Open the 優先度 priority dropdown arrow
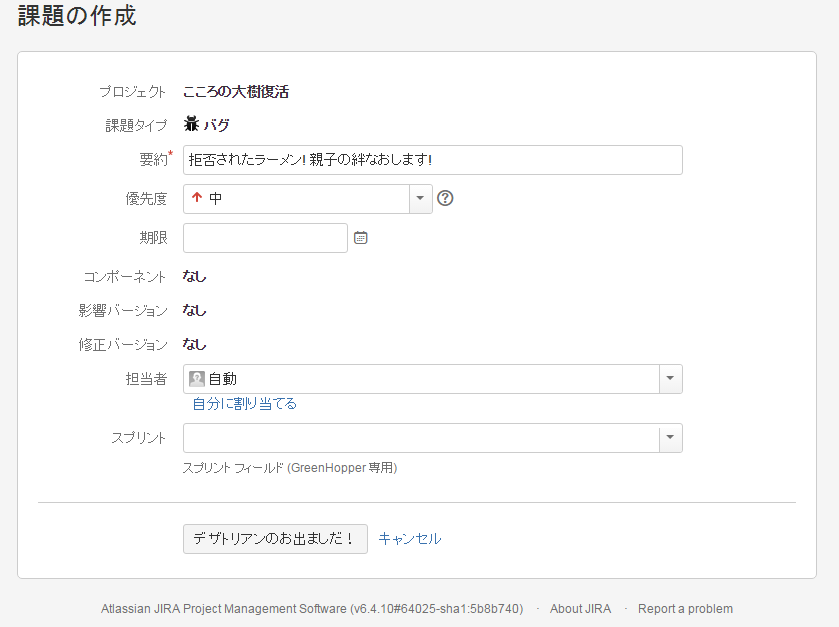The image size is (839, 627). 419,198
